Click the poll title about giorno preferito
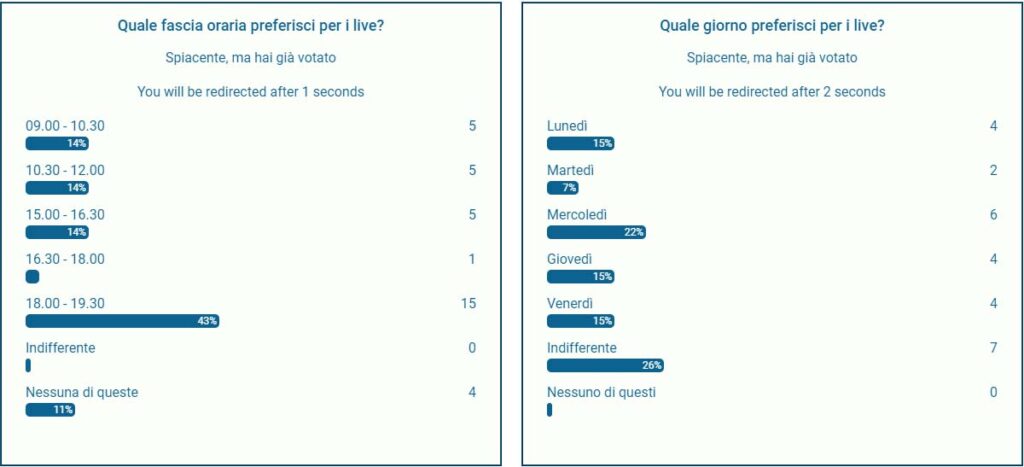1024x467 pixels. coord(772,26)
